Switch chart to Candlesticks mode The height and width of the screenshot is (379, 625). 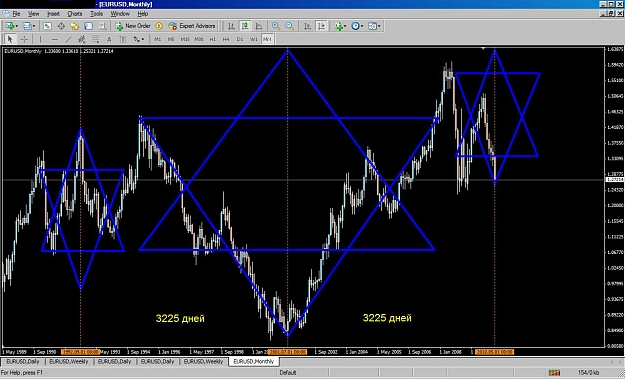245,26
